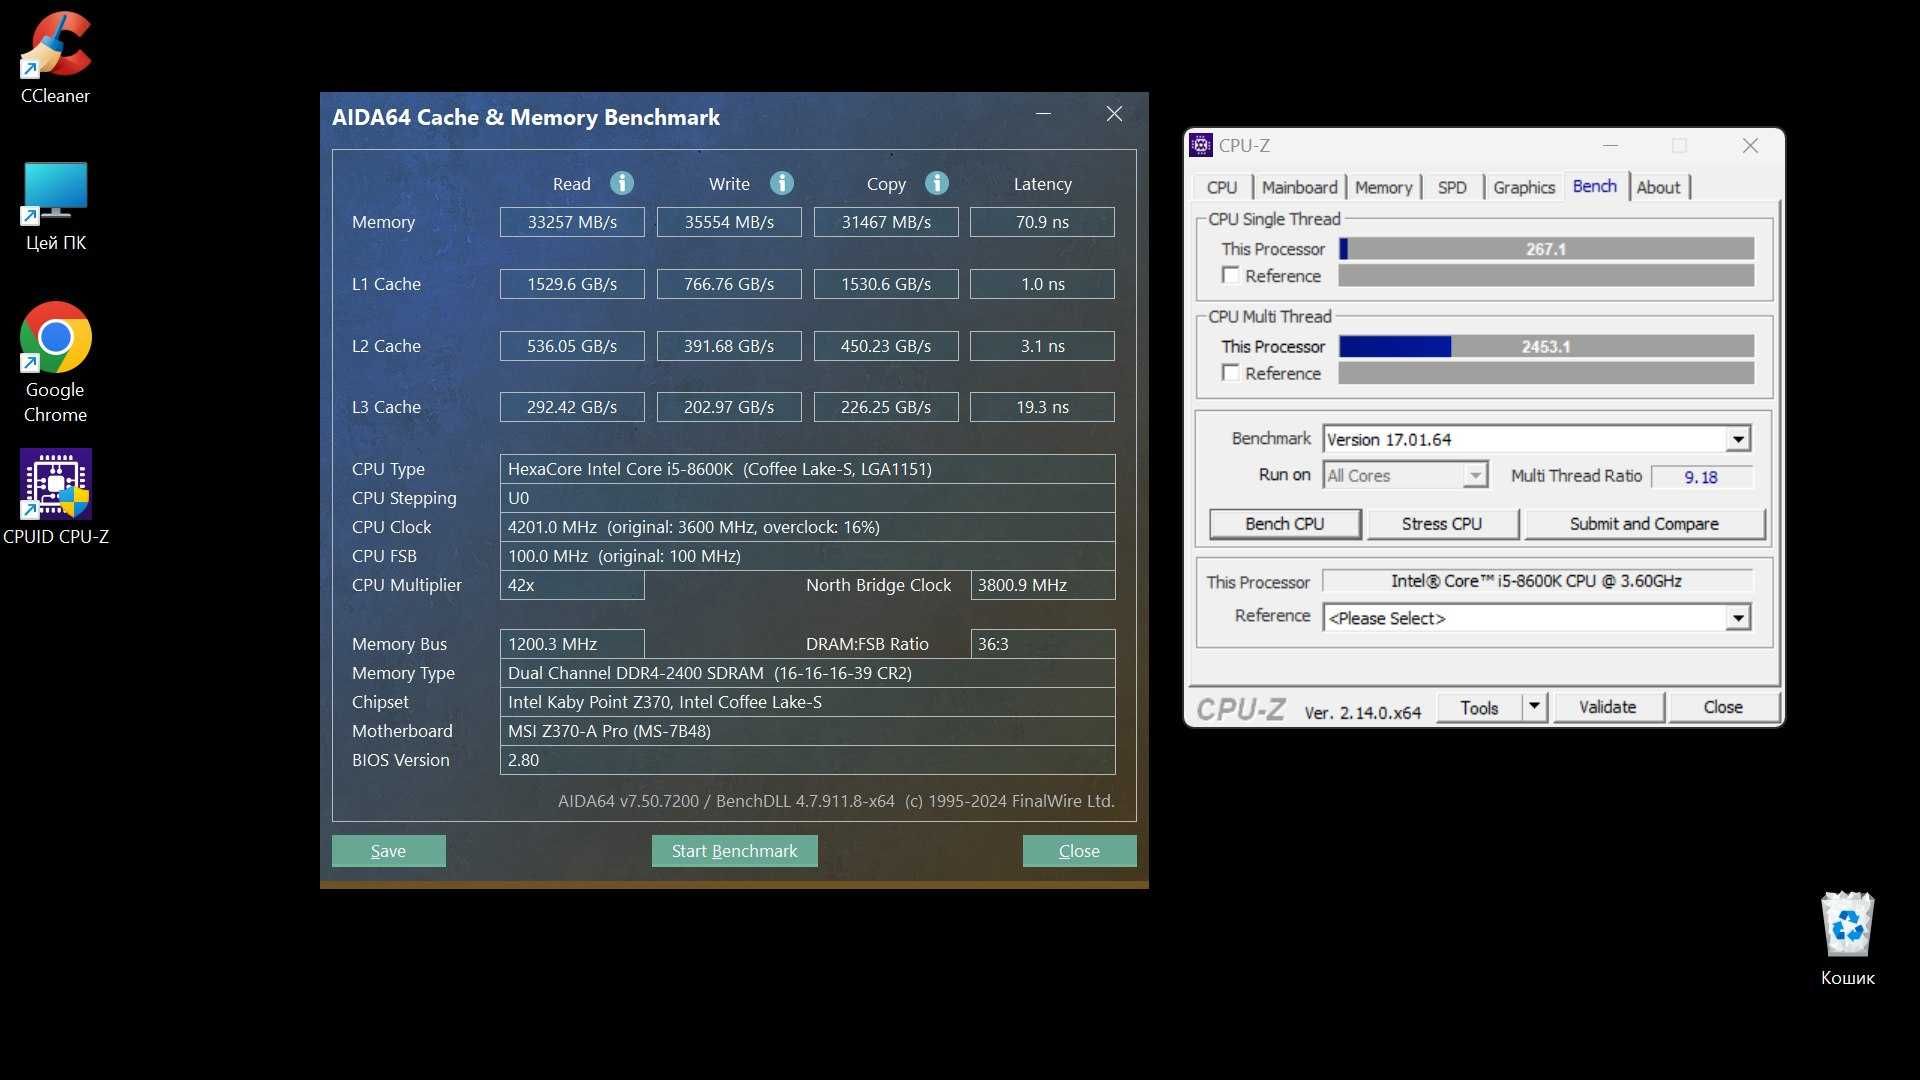Image resolution: width=1920 pixels, height=1080 pixels.
Task: Click the single thread Reference score bar
Action: click(x=1546, y=275)
